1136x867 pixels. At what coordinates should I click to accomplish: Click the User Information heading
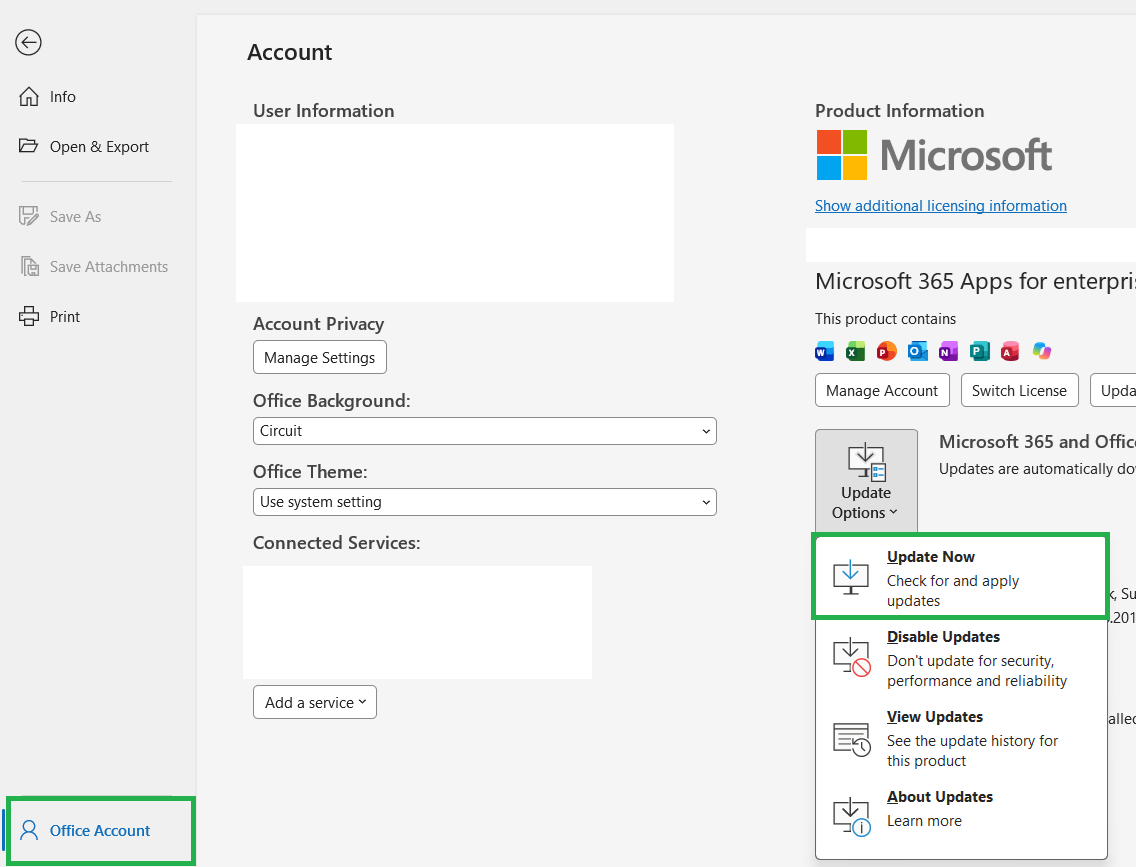point(324,111)
